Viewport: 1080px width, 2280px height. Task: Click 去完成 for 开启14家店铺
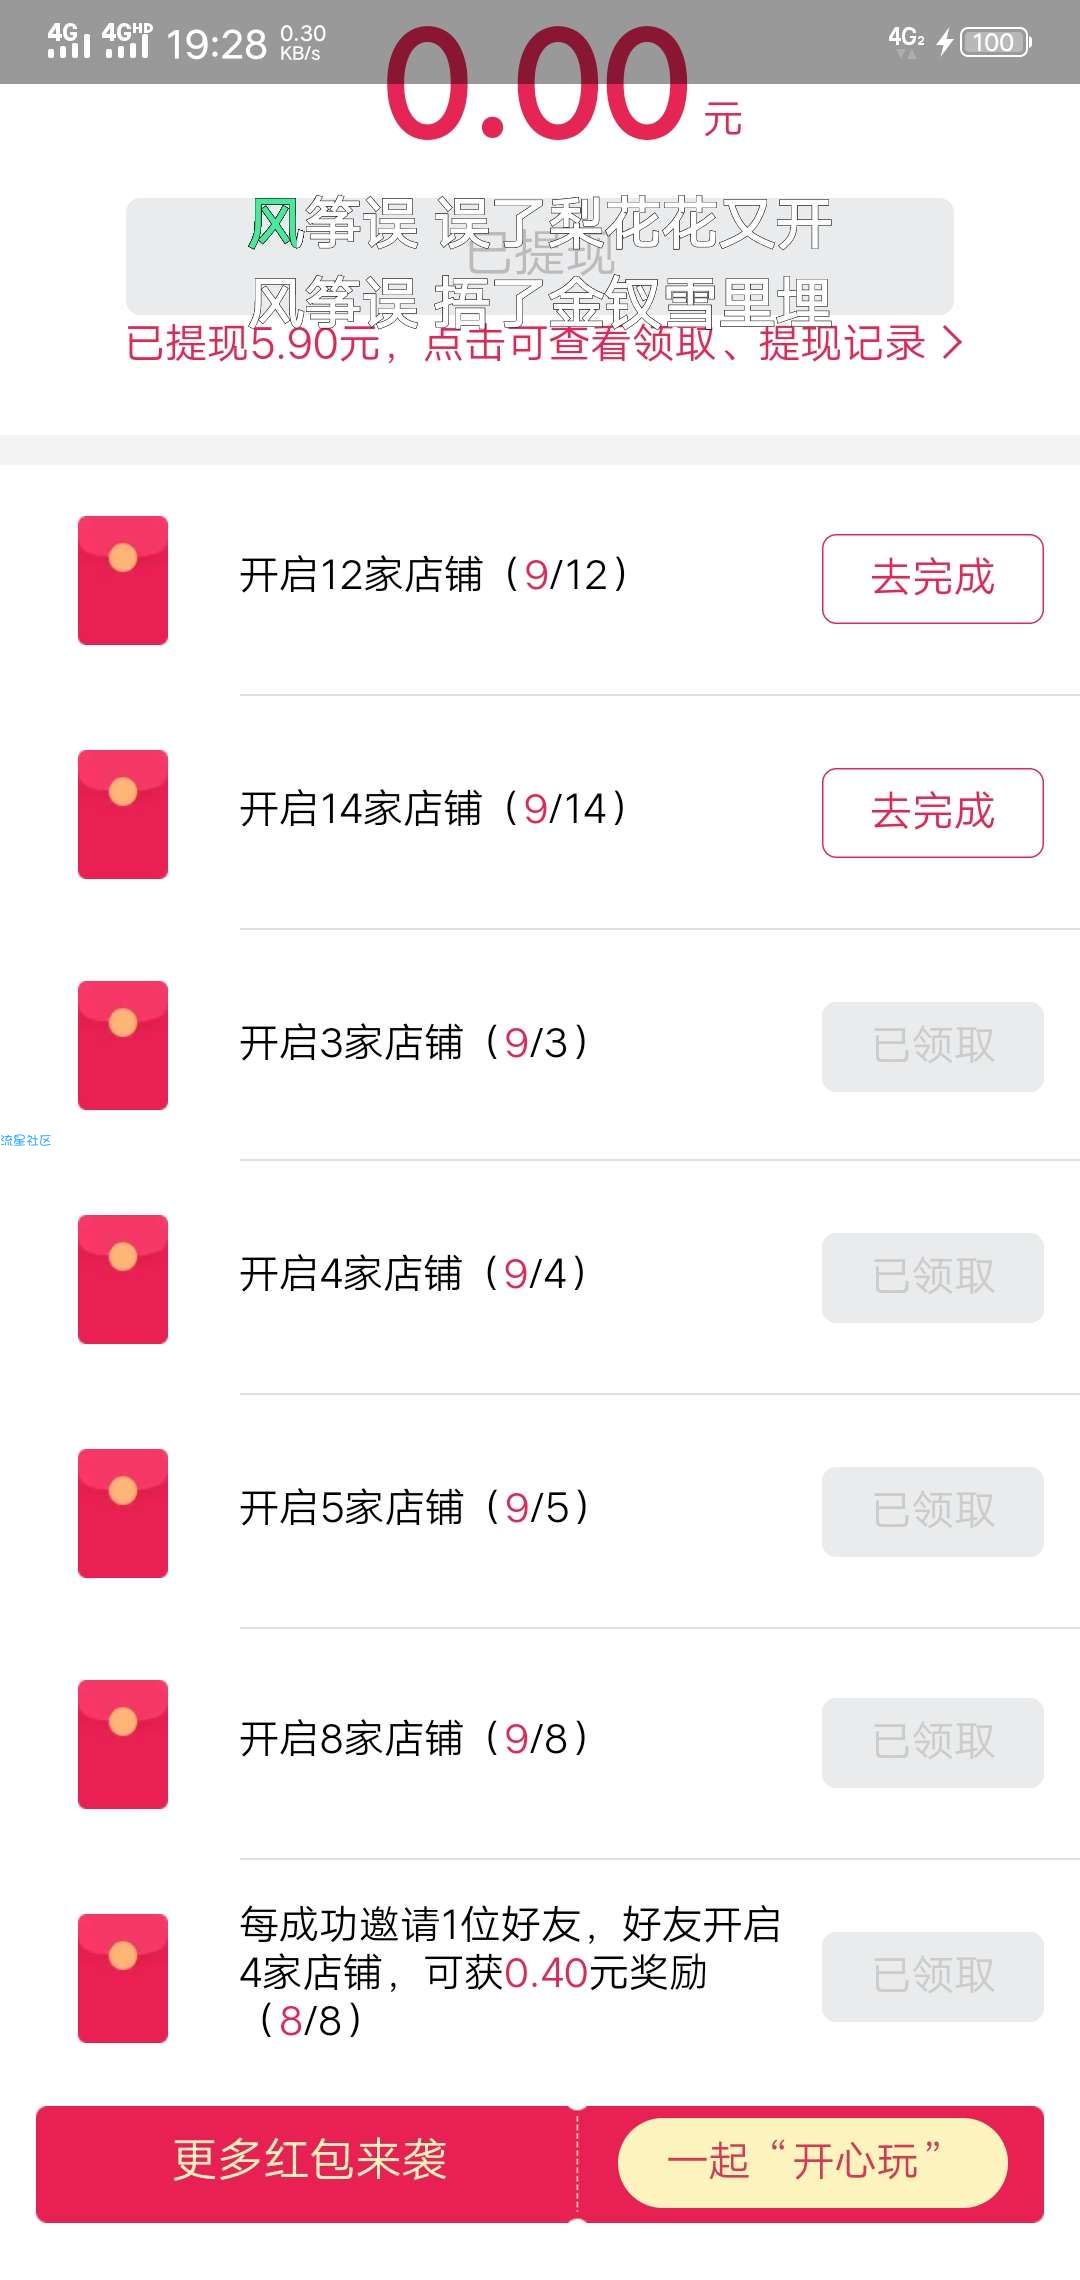[x=933, y=813]
